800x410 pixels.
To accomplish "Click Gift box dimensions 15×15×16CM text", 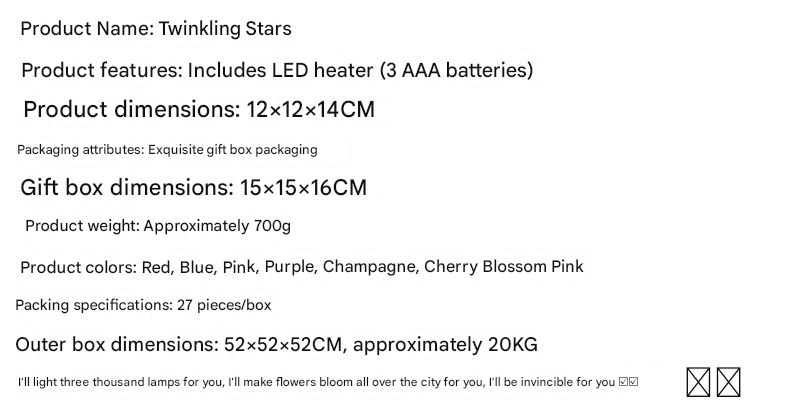I will point(194,188).
